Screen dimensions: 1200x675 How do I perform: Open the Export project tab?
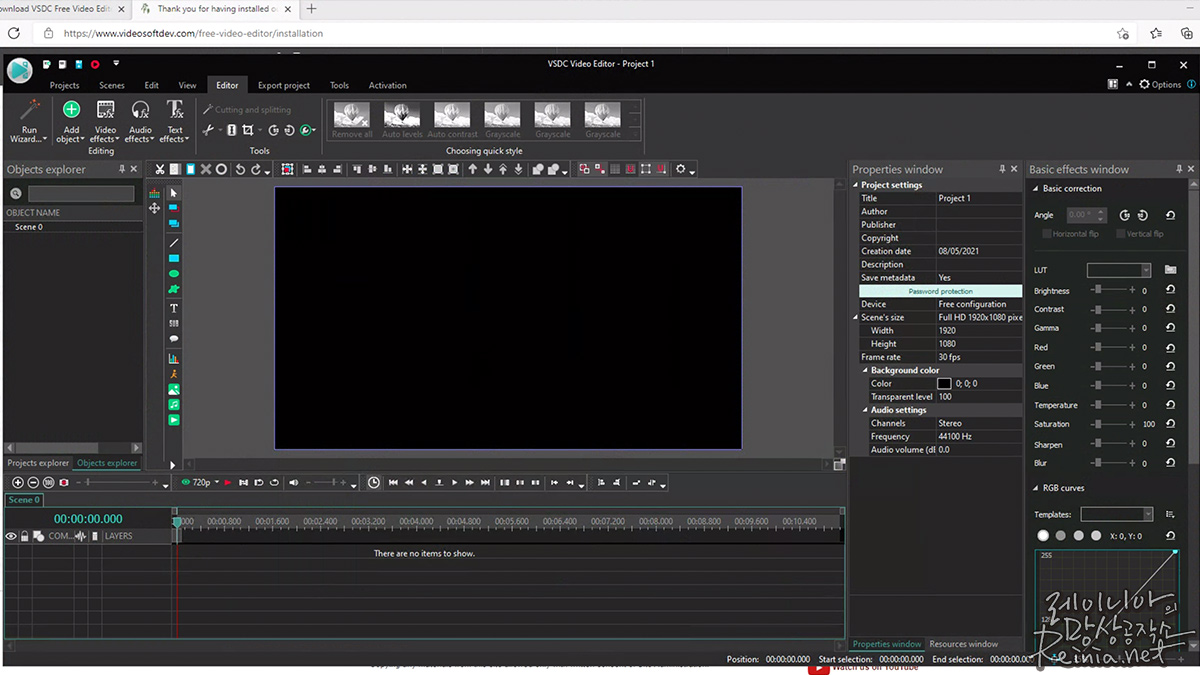[x=284, y=85]
